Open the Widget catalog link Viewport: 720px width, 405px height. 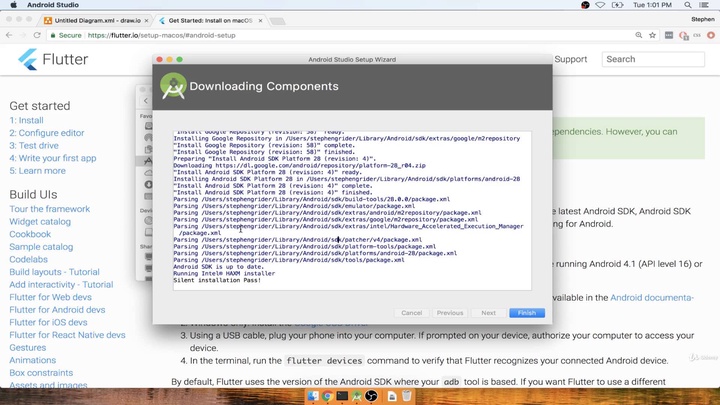(x=40, y=221)
